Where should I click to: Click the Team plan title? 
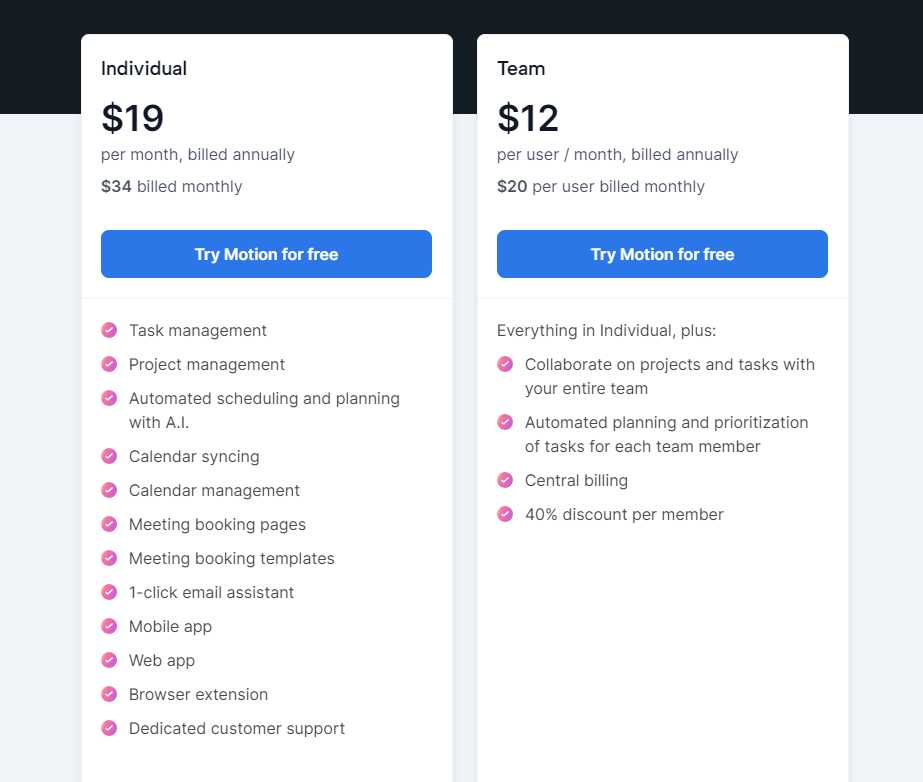(521, 68)
